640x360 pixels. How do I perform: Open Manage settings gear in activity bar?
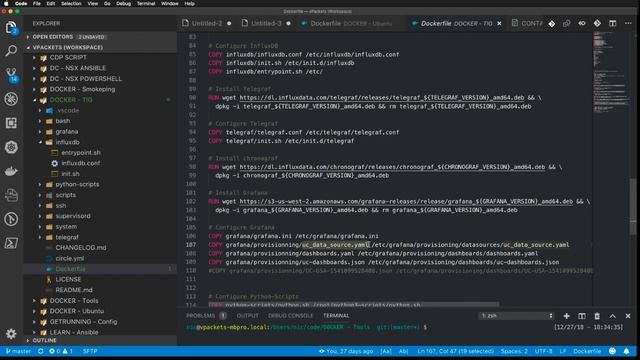click(x=11, y=334)
